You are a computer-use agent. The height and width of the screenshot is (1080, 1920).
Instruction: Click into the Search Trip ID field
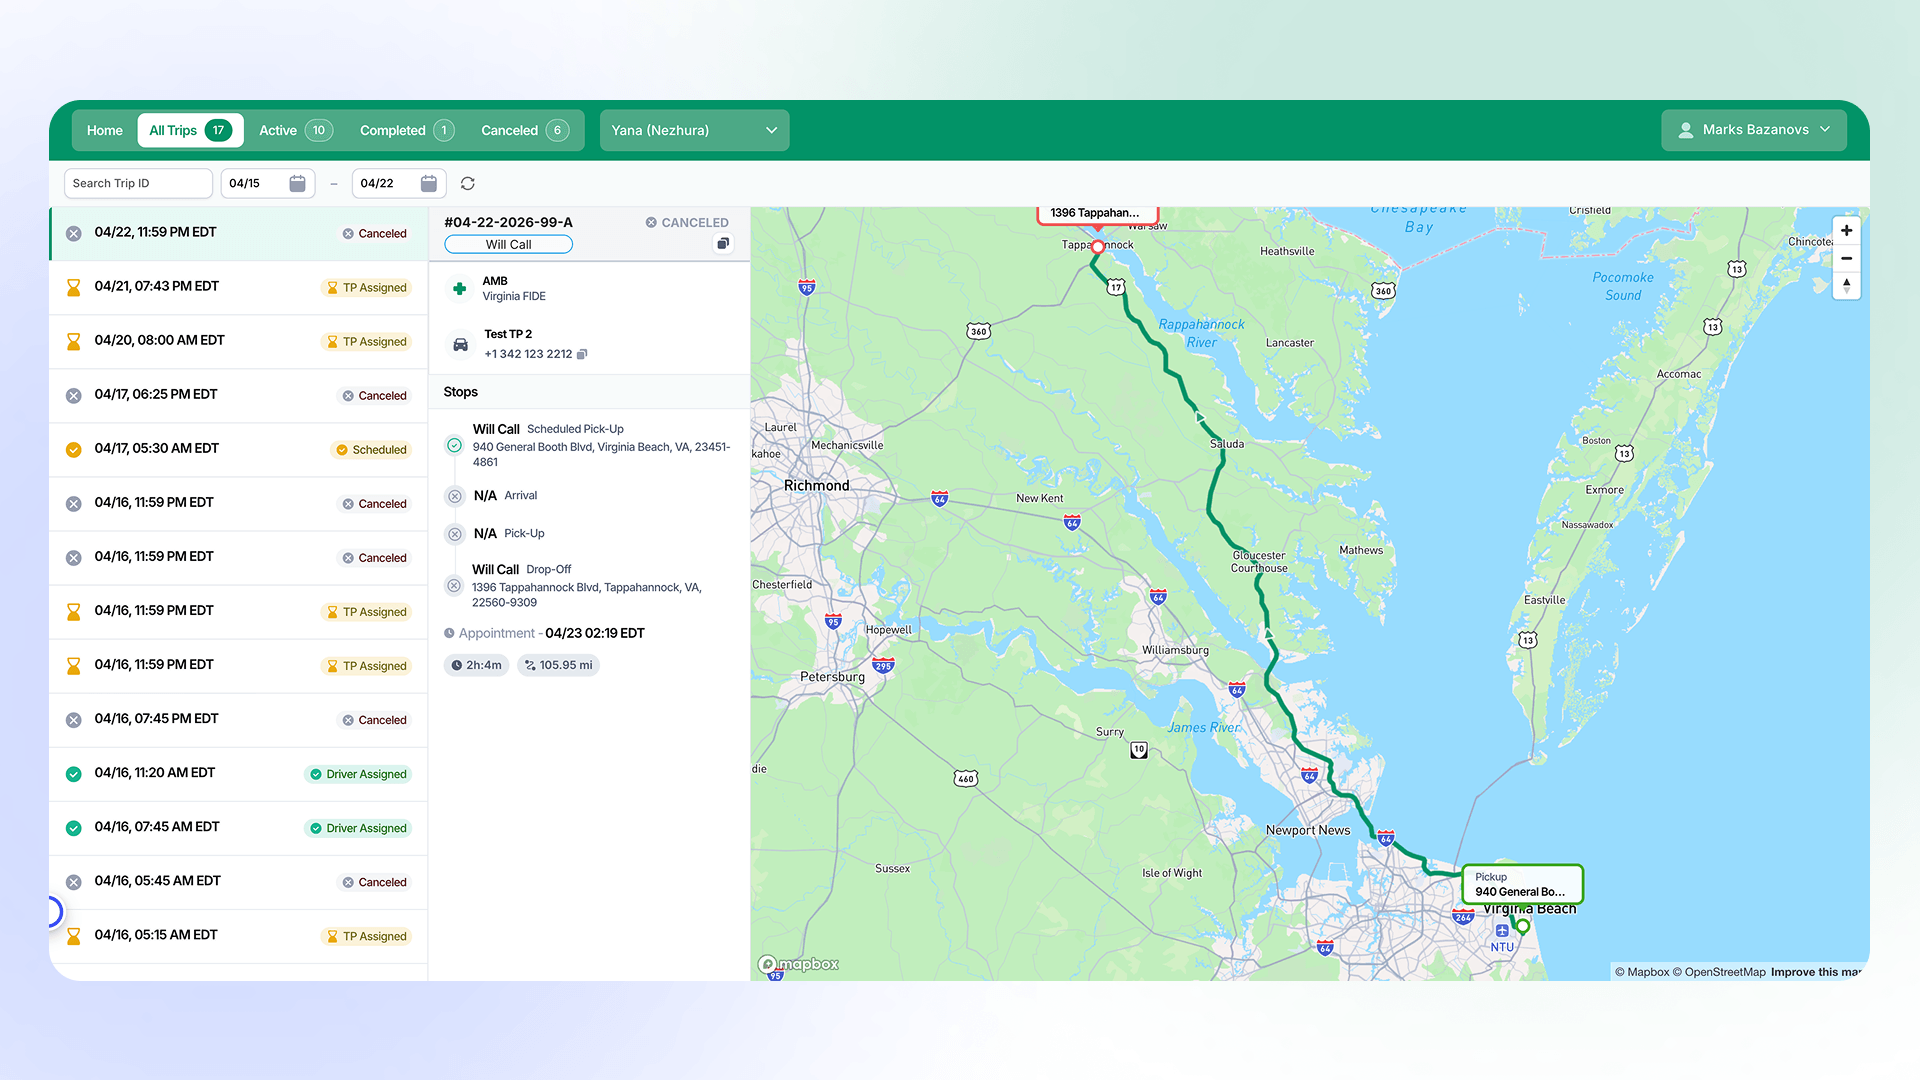coord(138,184)
